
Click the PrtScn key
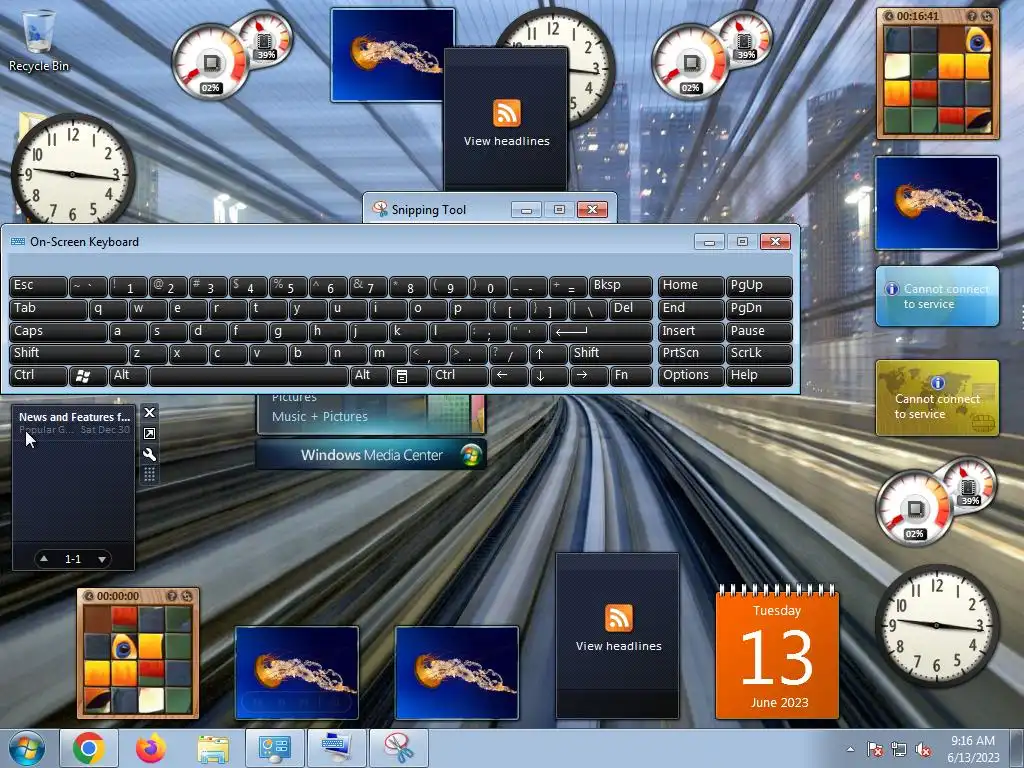pos(691,353)
